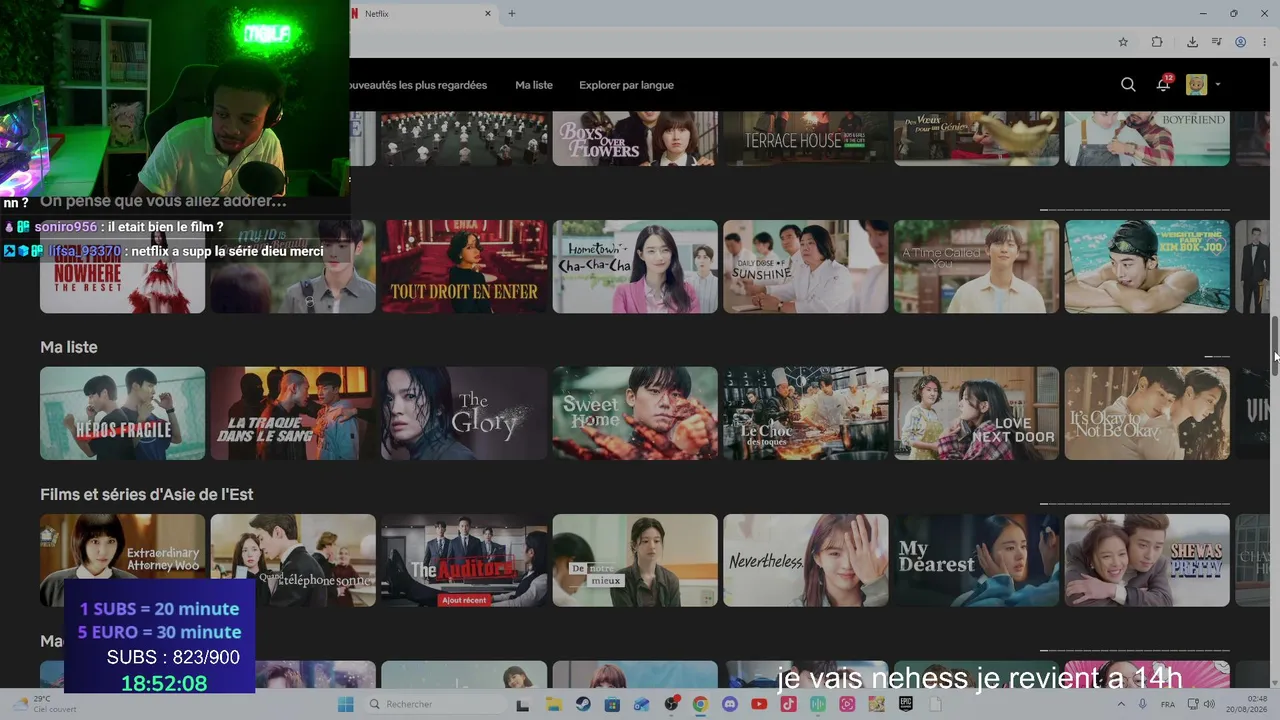Open Quand le téléphone sonne card
1280x720 pixels.
click(293, 560)
